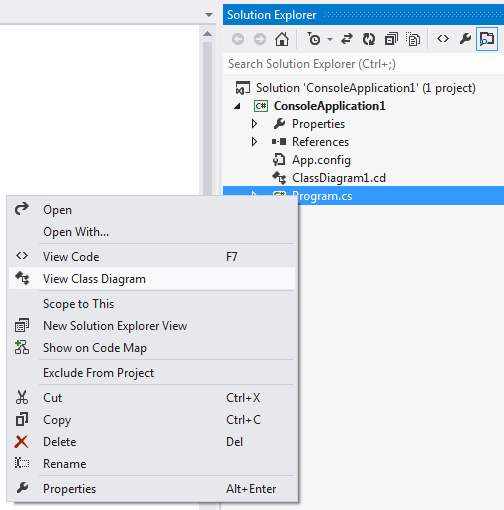Select ClassDiagram1.cd file
The width and height of the screenshot is (504, 510).
(x=339, y=178)
